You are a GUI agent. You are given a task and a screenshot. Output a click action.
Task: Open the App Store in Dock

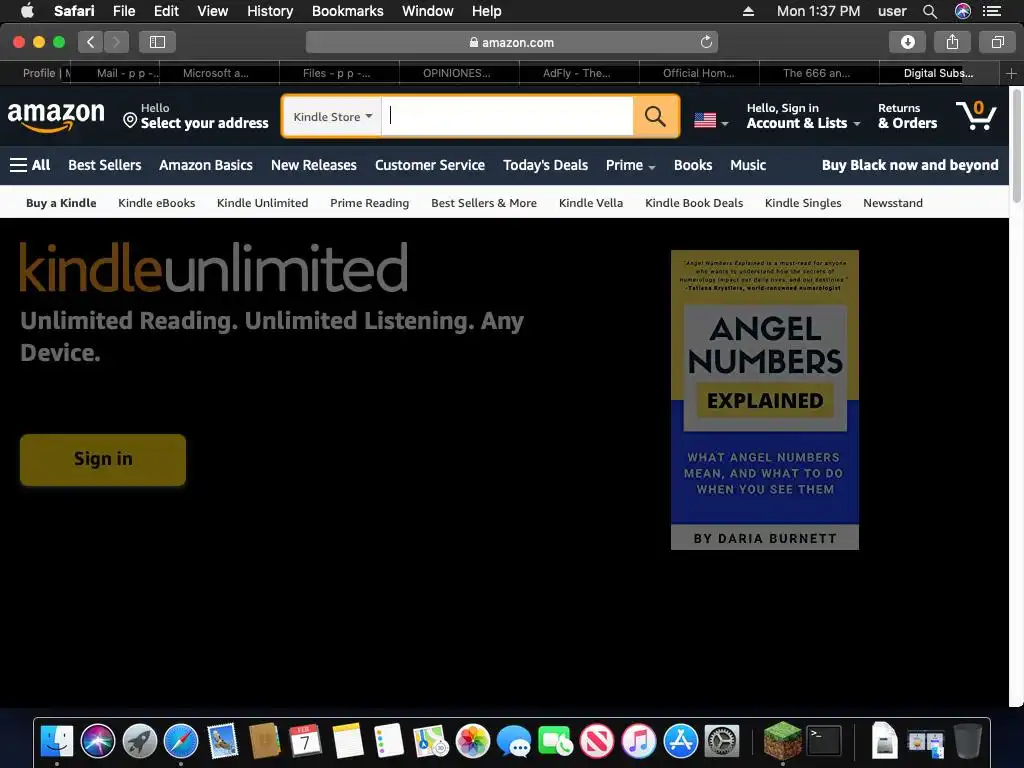pos(680,741)
